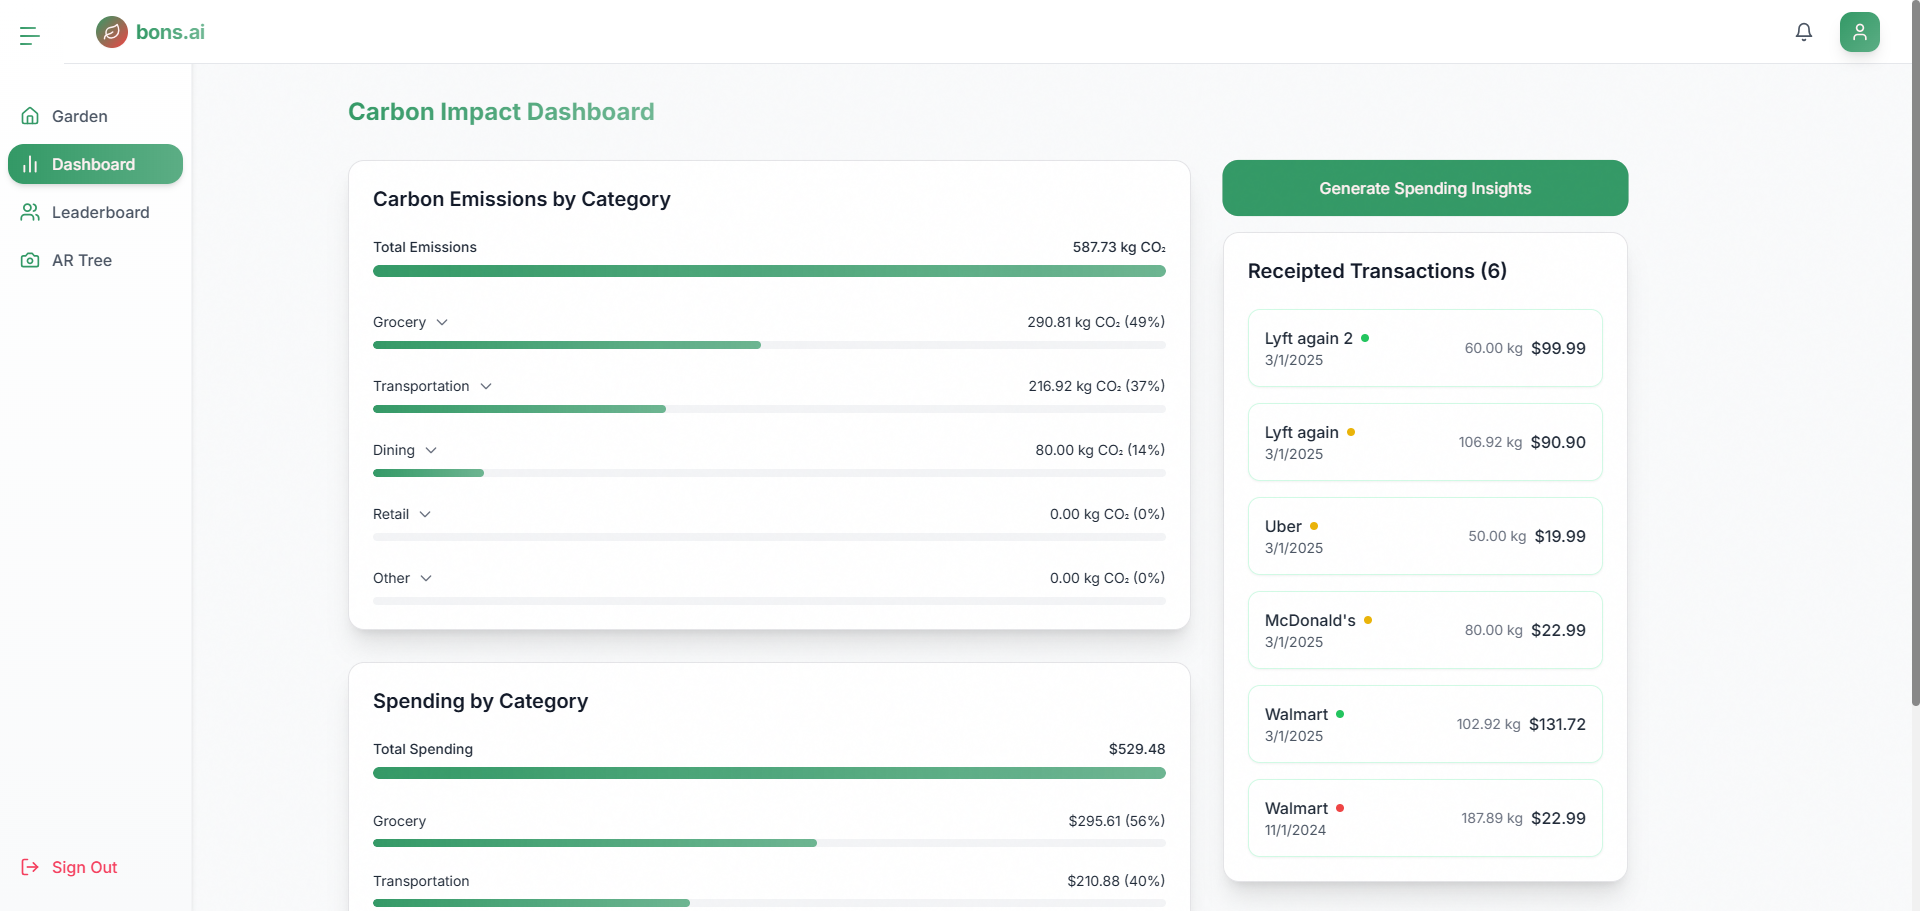Toggle the sidebar menu icon

pyautogui.click(x=30, y=36)
